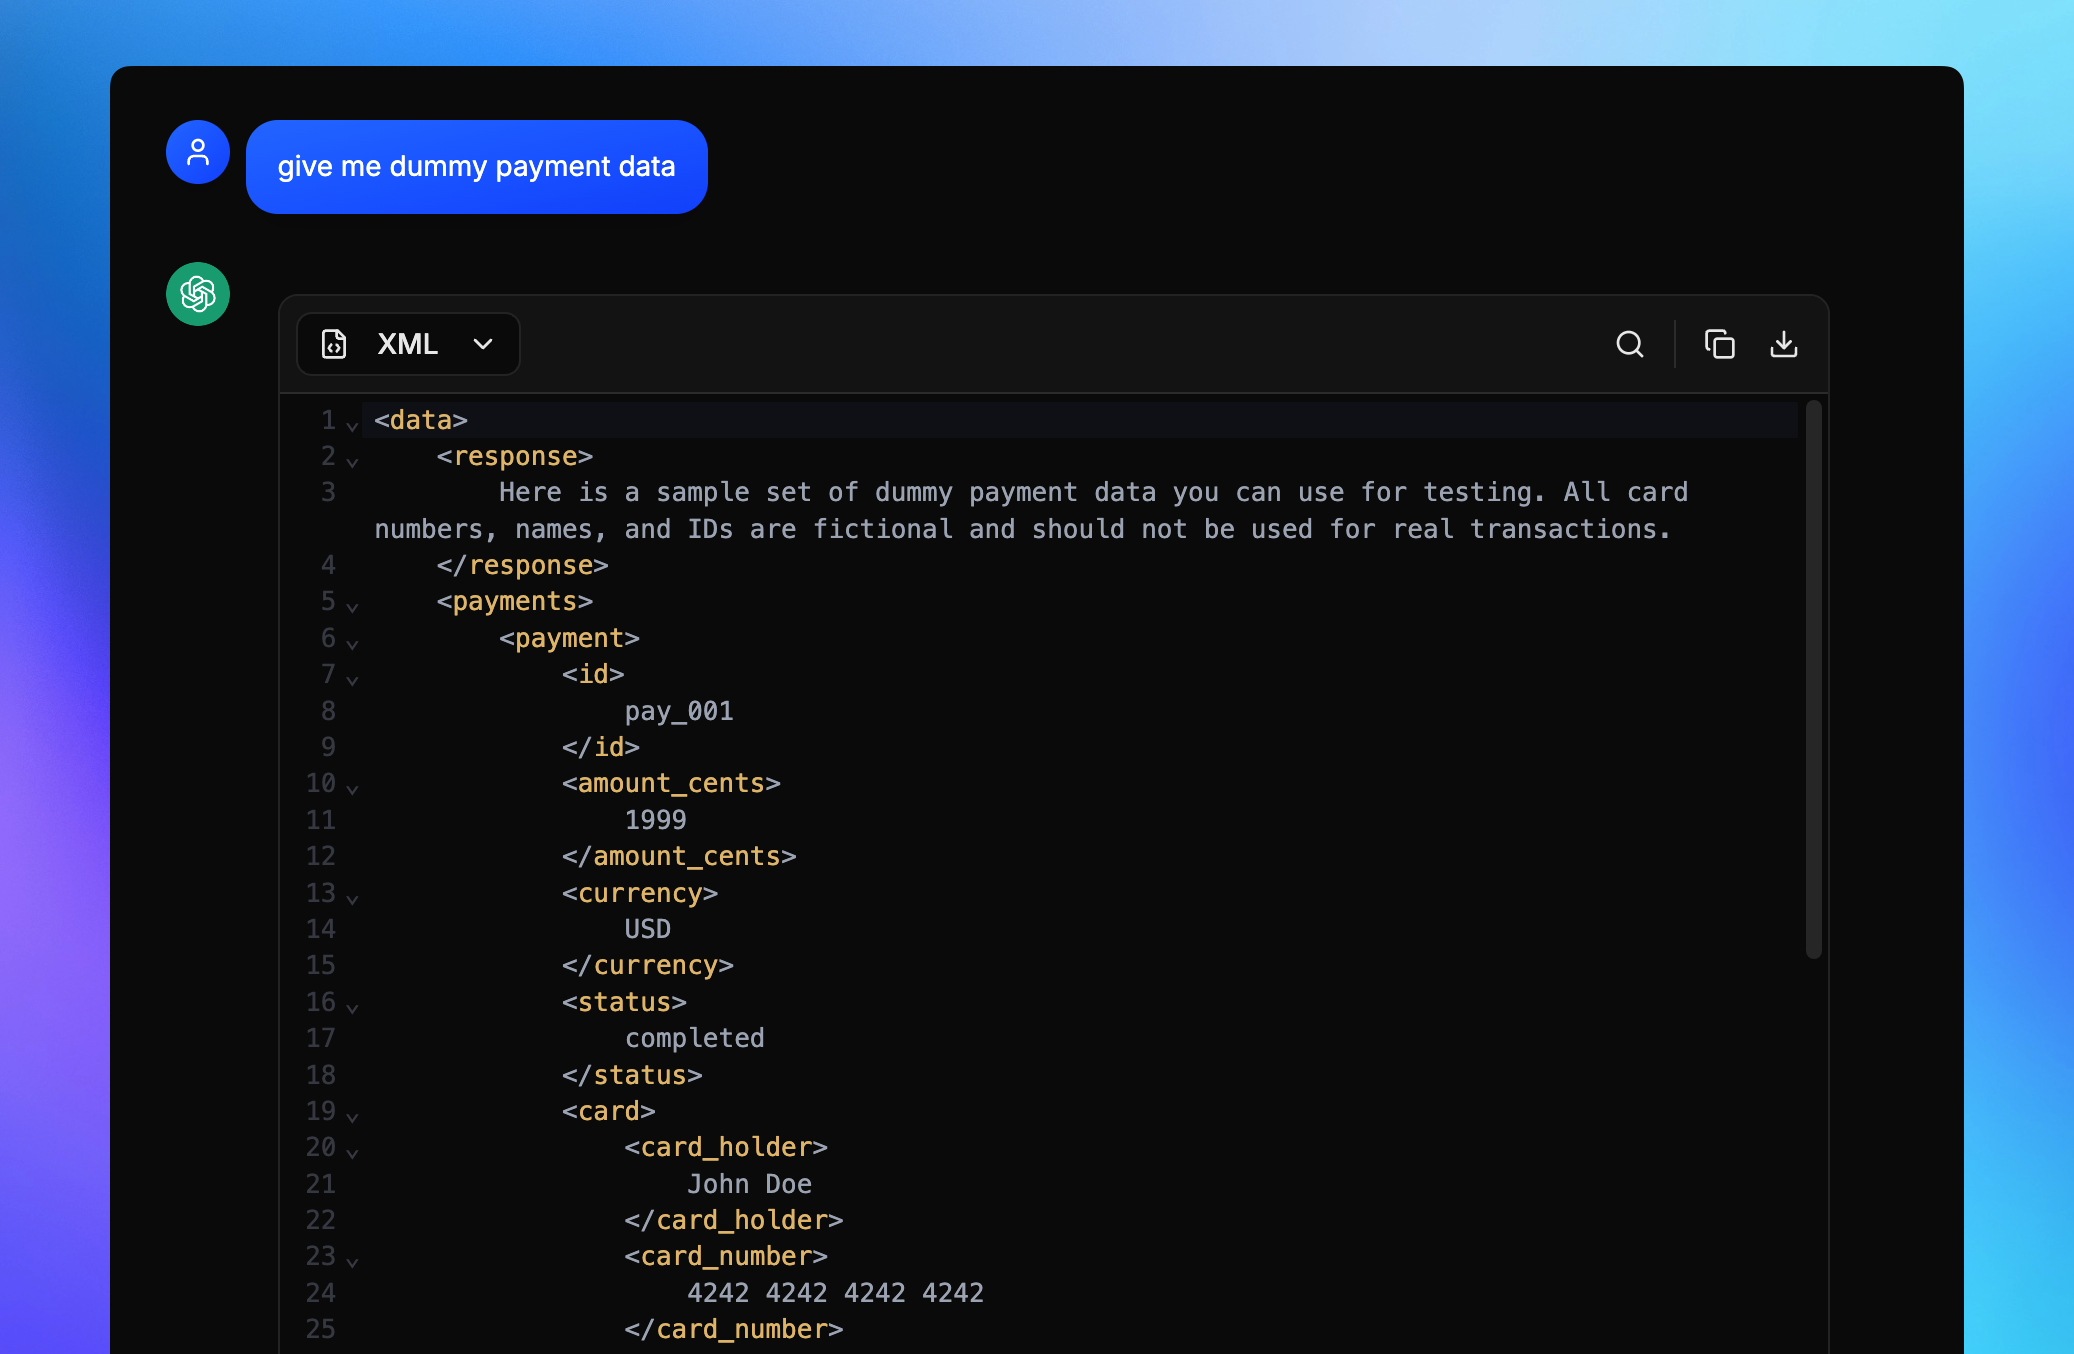Click the search icon in code toolbar

click(1629, 344)
